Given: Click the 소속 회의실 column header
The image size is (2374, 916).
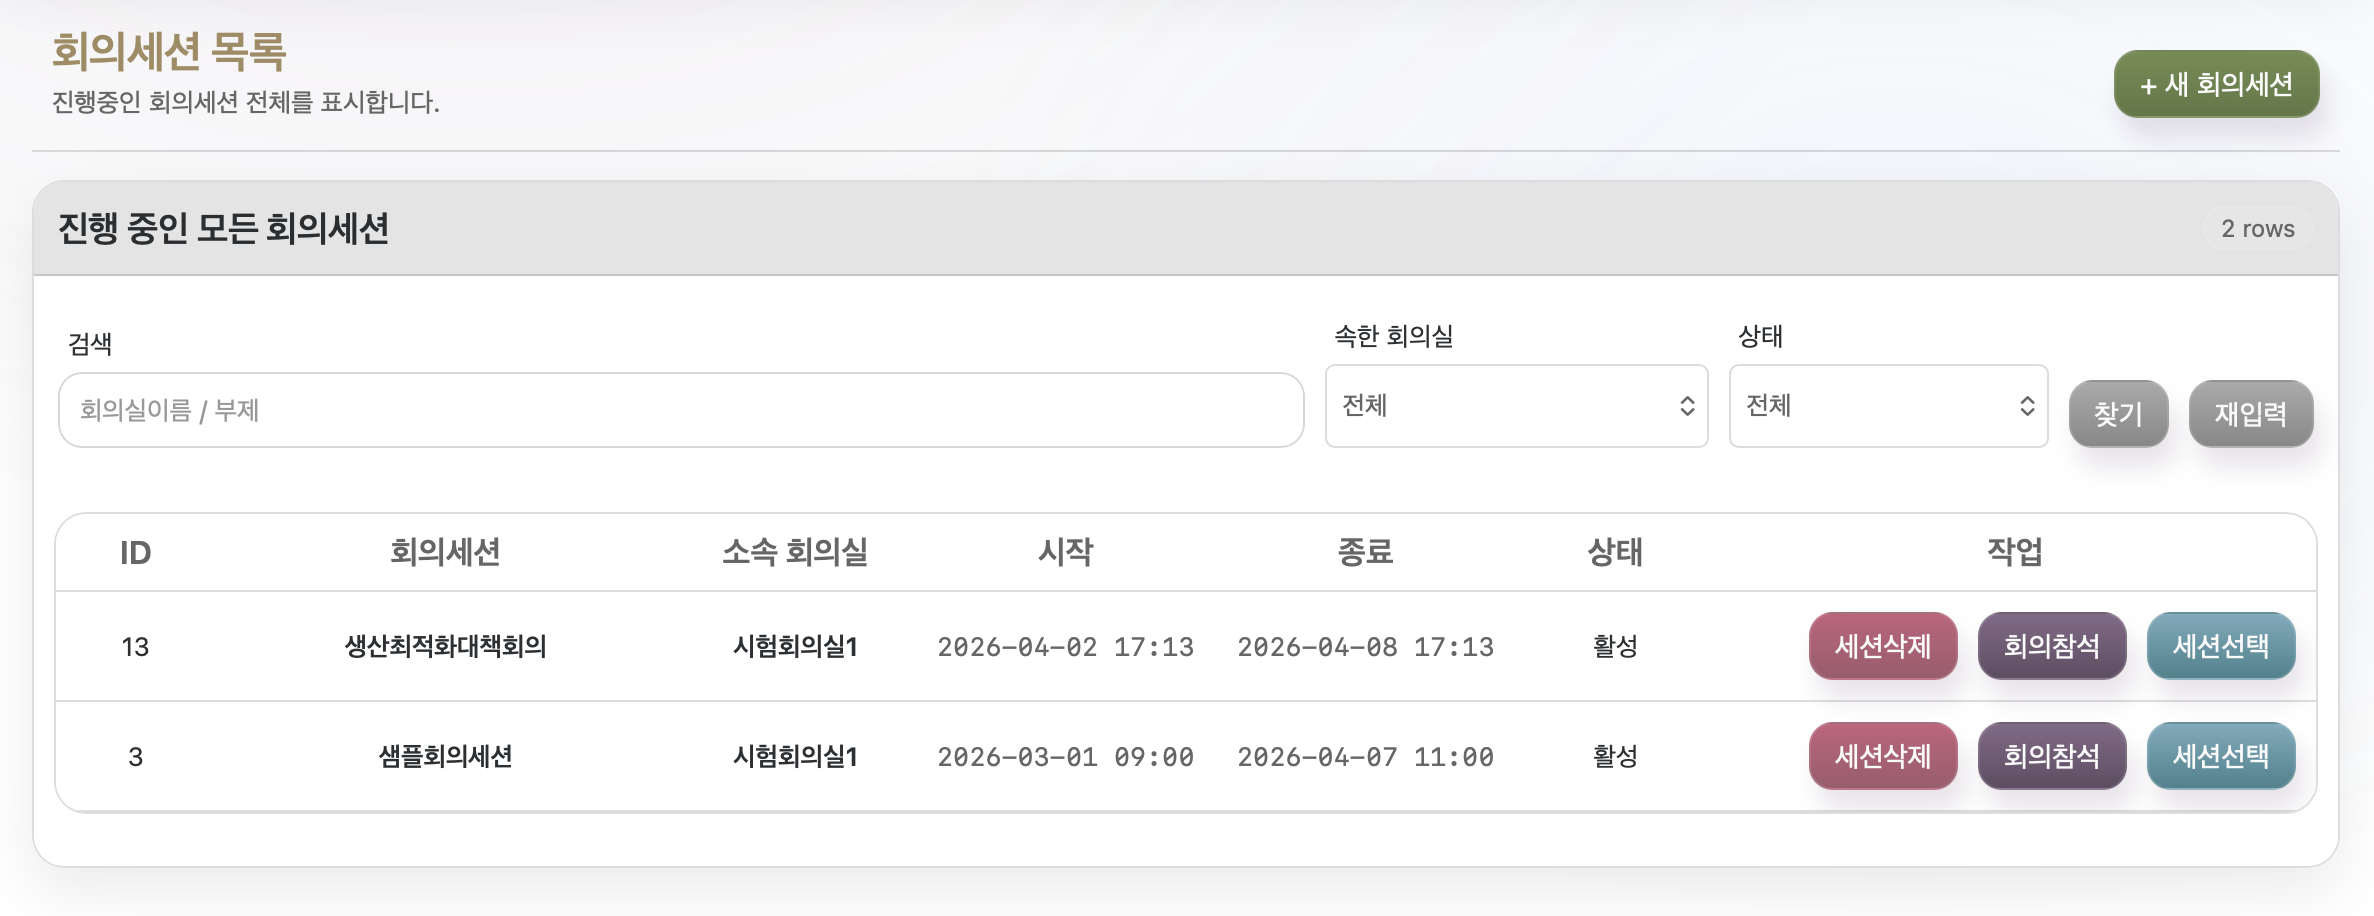Looking at the screenshot, I should point(795,552).
